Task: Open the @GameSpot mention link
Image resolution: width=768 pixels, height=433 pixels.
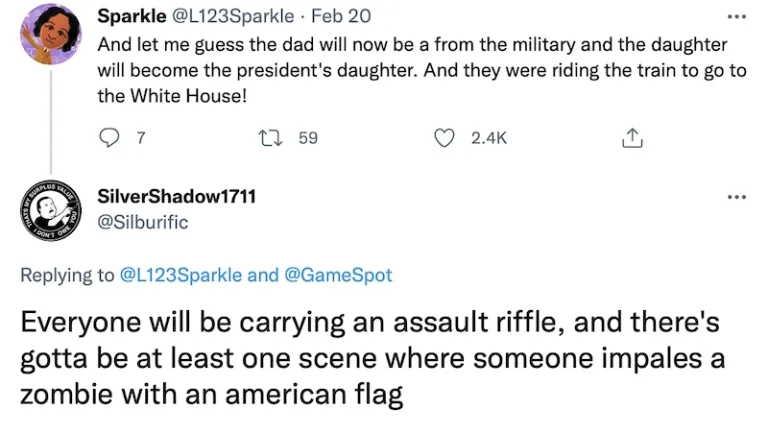Action: pyautogui.click(x=338, y=275)
